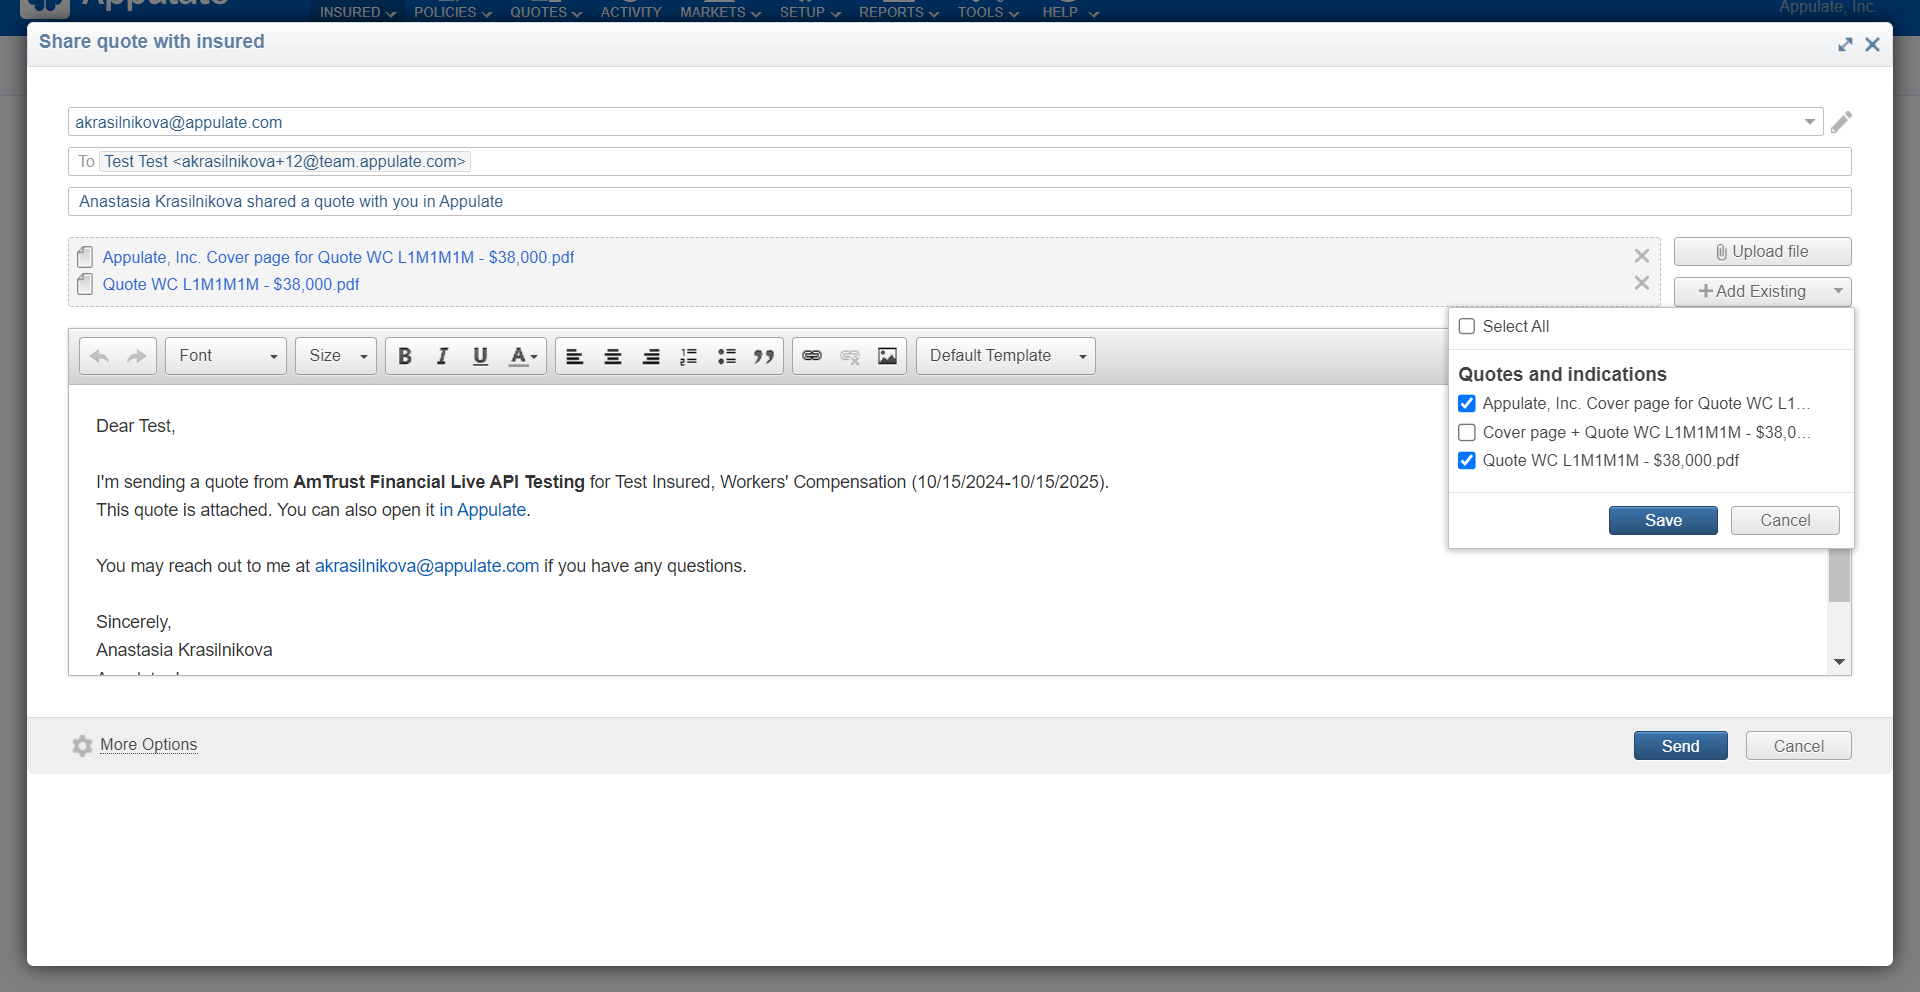This screenshot has width=1920, height=992.
Task: Open the Size dropdown
Action: pyautogui.click(x=336, y=356)
